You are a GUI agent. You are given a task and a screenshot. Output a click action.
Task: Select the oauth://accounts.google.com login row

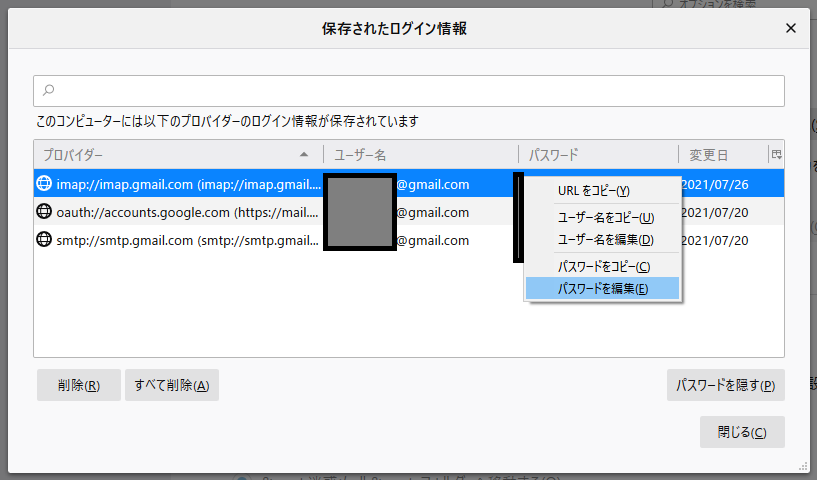[409, 212]
